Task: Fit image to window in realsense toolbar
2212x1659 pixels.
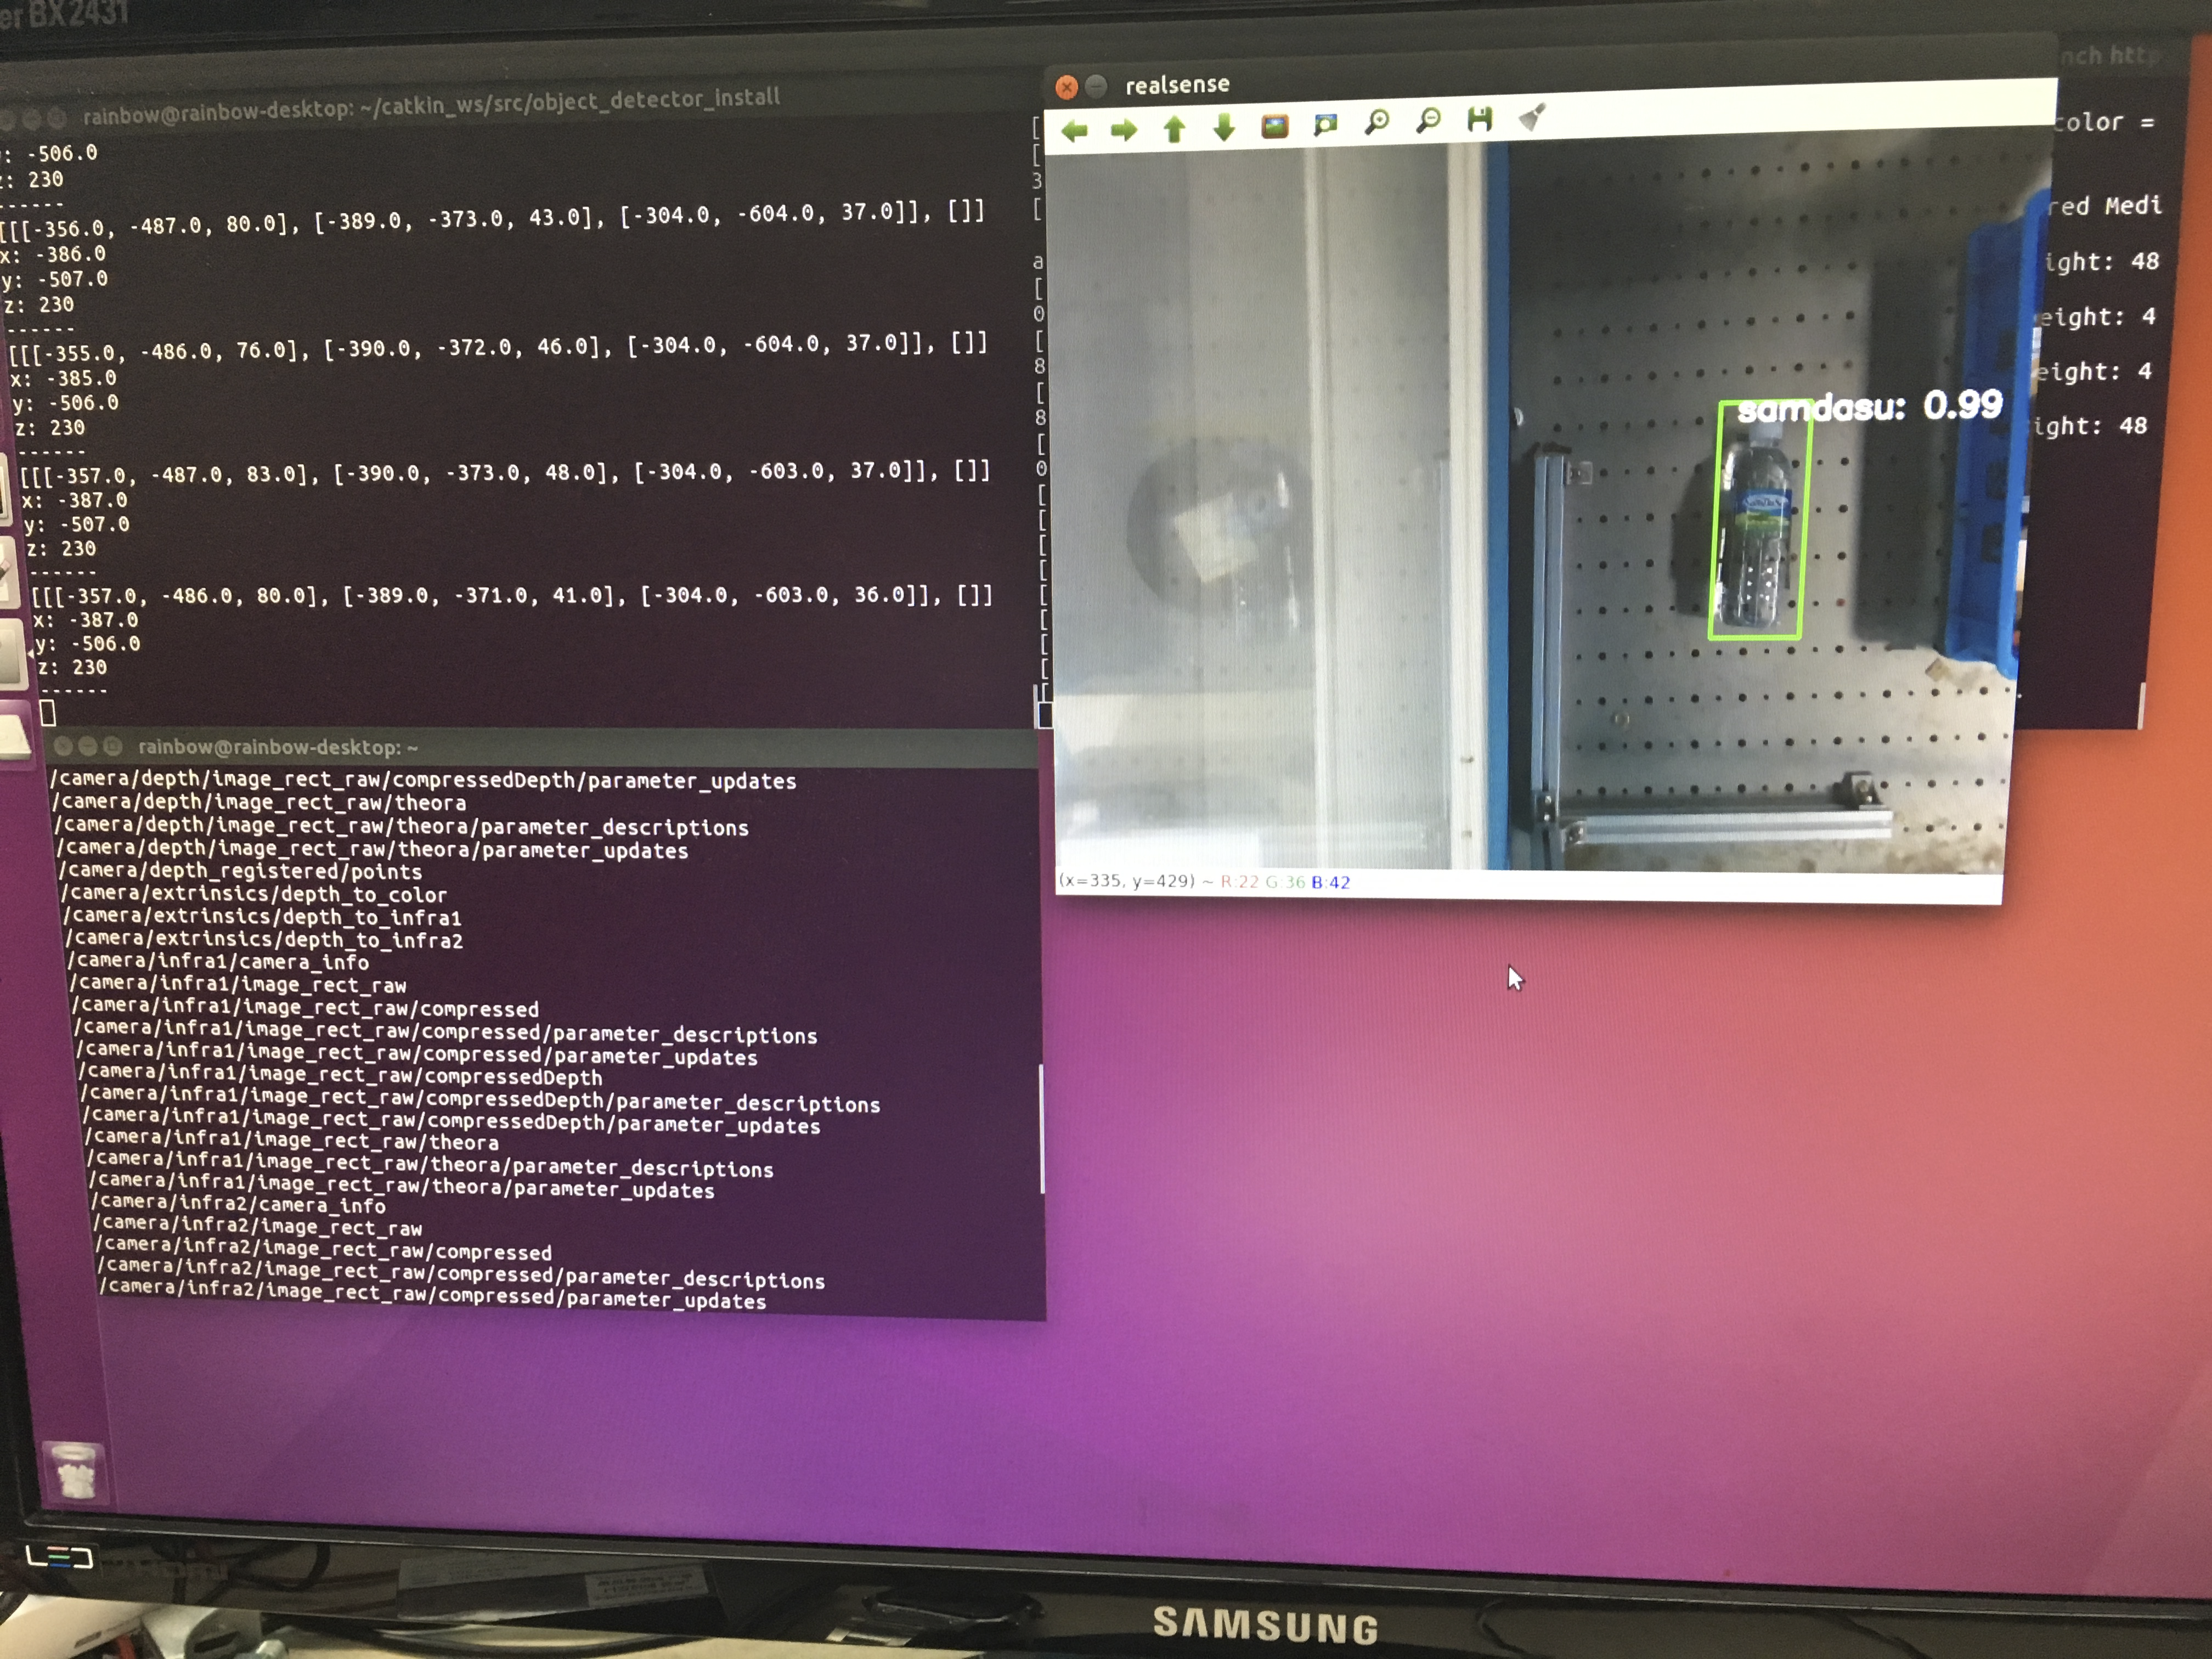Action: 1326,124
